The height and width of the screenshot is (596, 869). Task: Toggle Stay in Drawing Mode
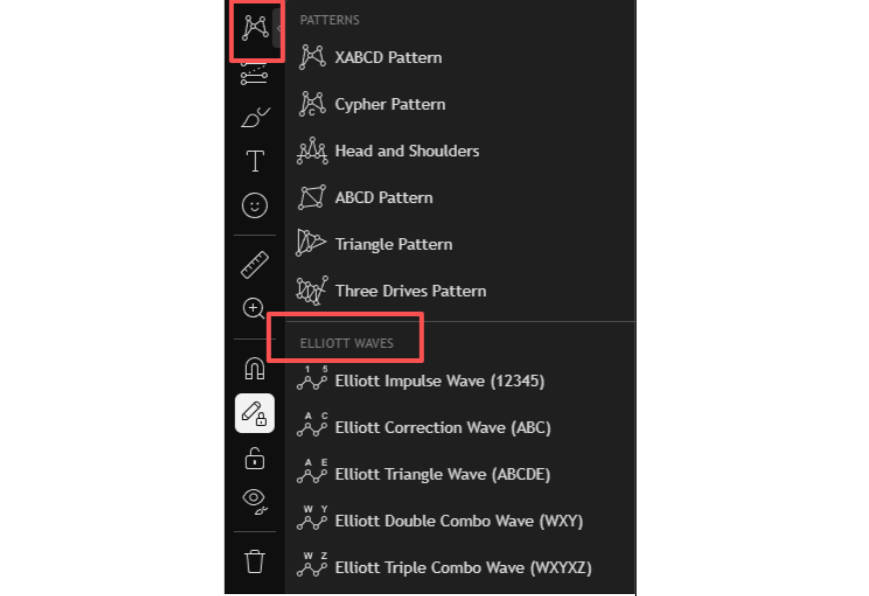pos(255,414)
